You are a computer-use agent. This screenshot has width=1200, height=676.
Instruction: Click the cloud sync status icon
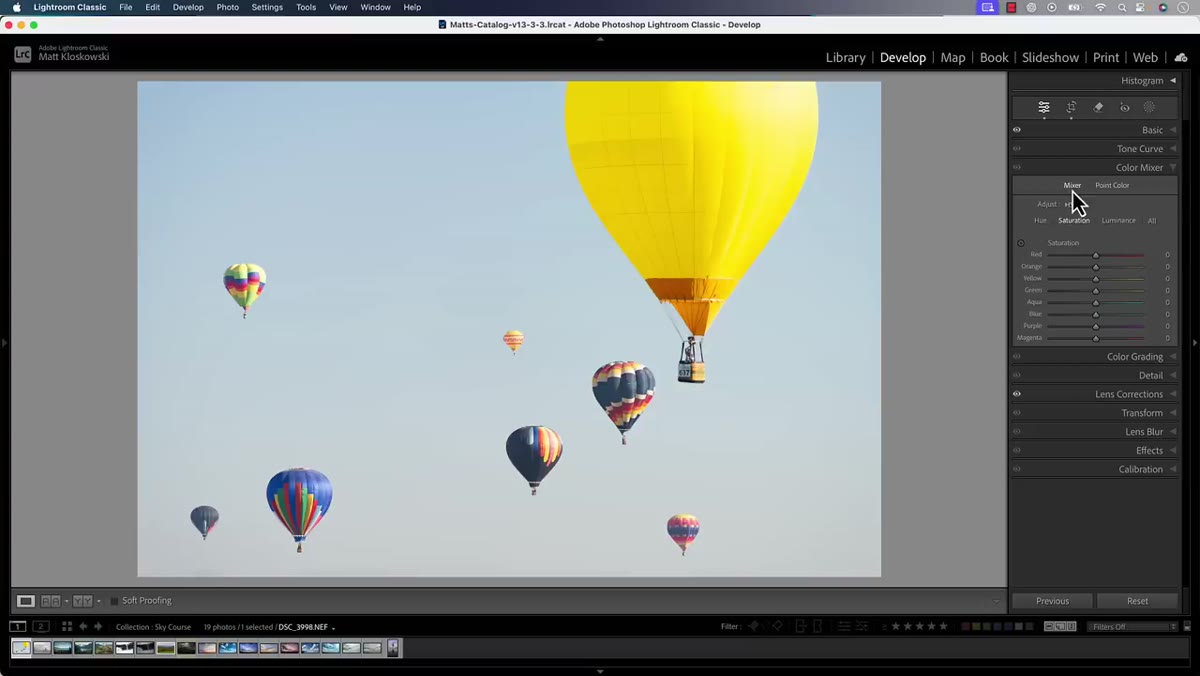point(1181,58)
